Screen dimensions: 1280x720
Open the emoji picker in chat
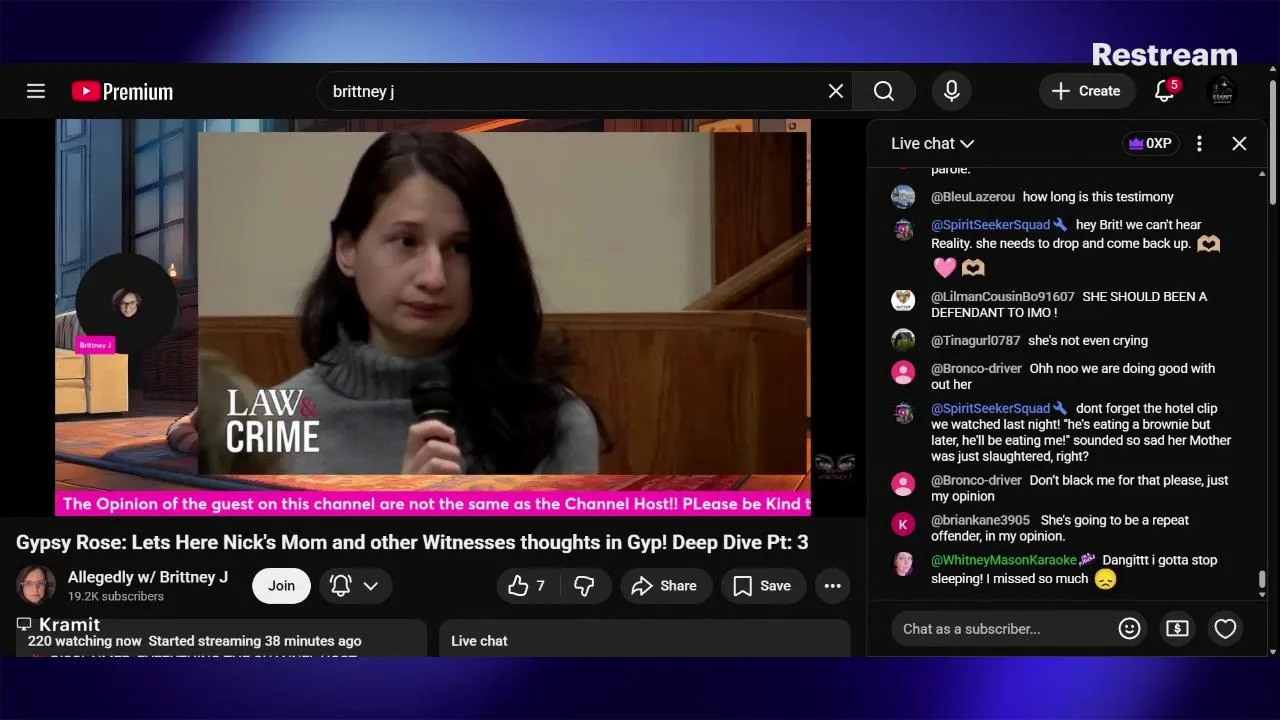click(x=1129, y=628)
